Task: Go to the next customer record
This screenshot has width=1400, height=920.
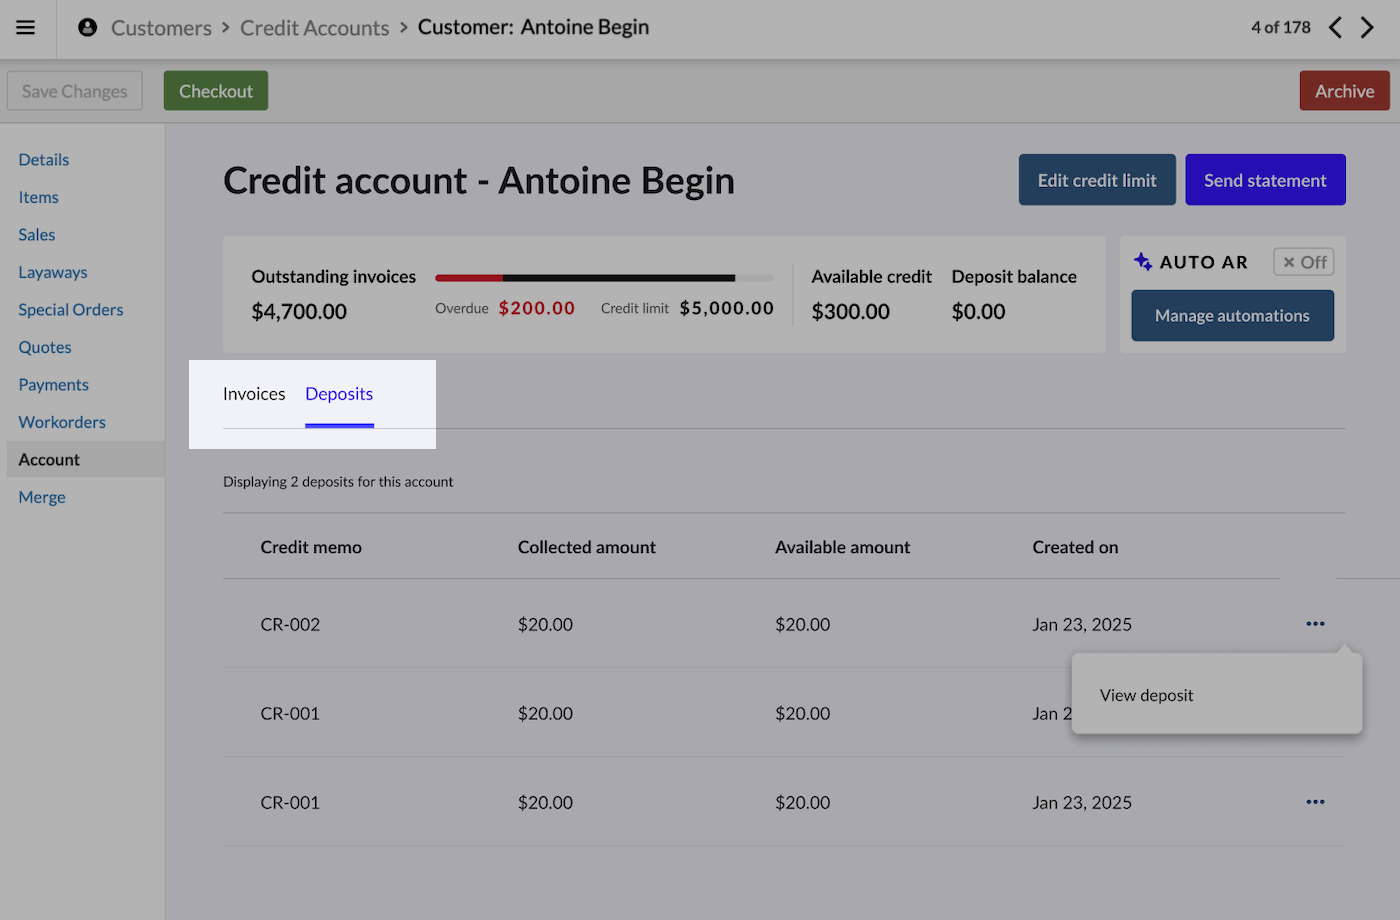Action: tap(1368, 27)
